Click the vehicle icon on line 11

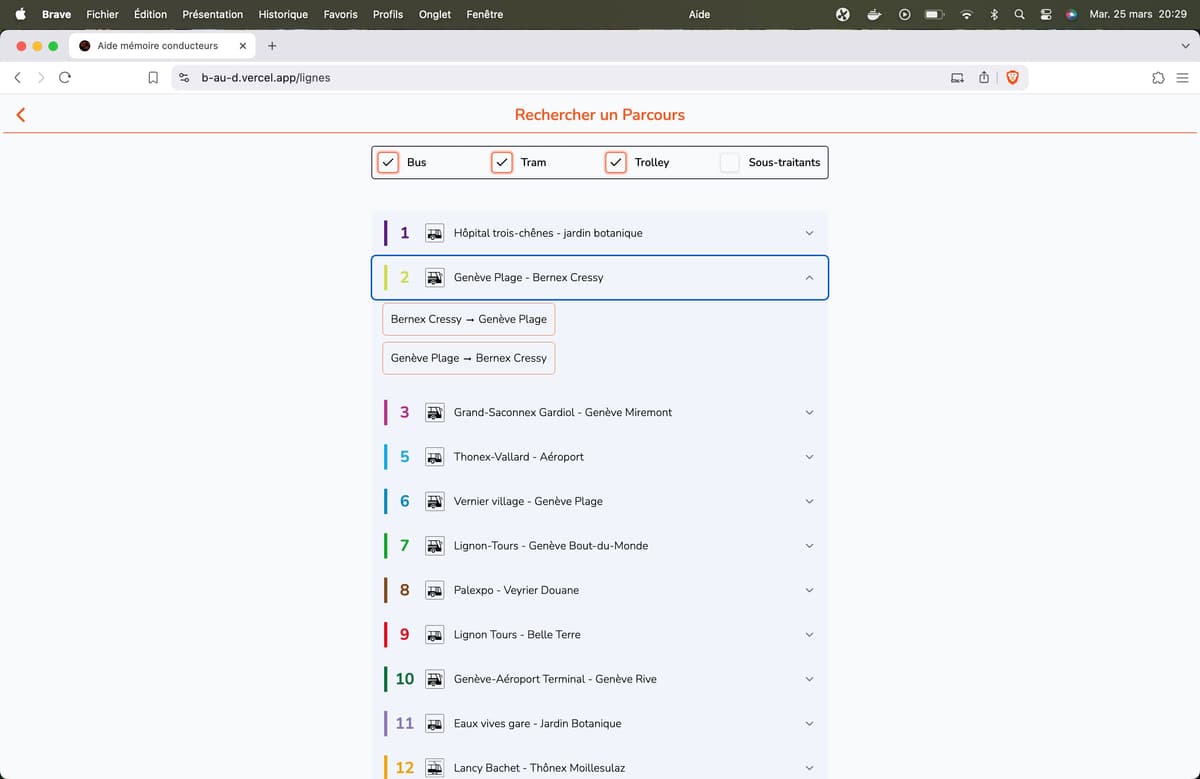coord(434,724)
